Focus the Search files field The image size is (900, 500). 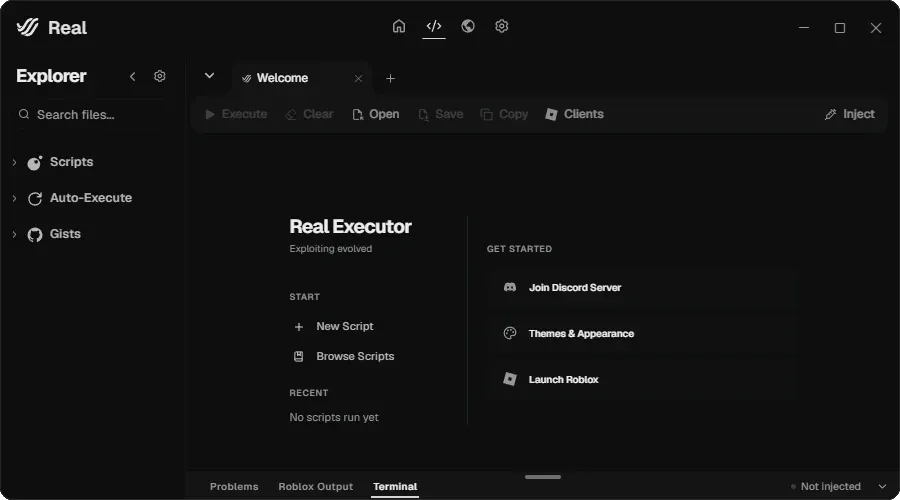pos(92,114)
